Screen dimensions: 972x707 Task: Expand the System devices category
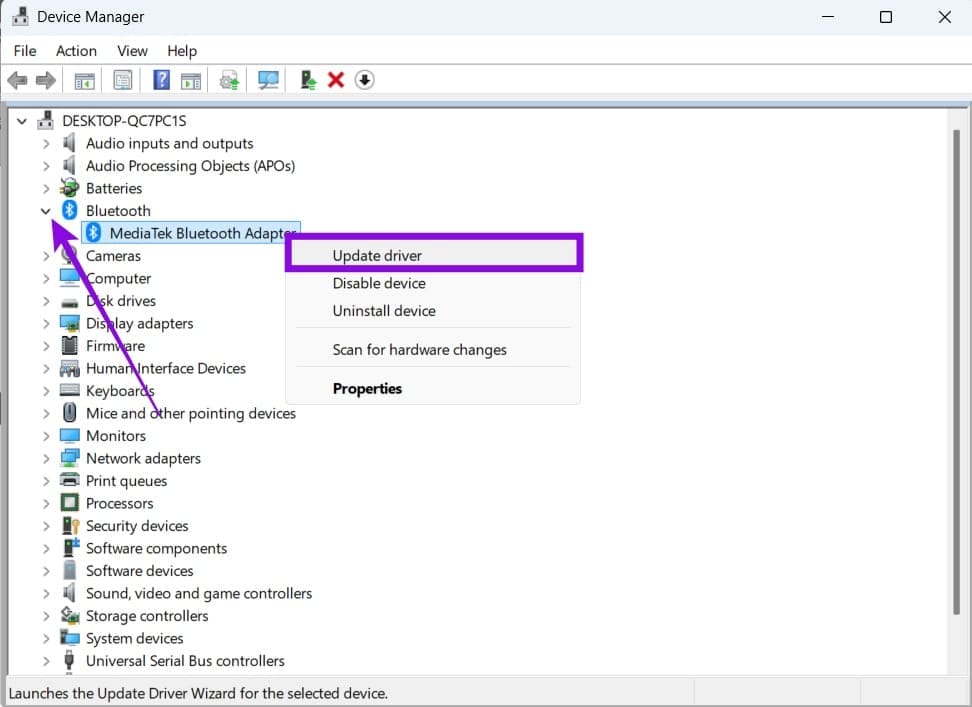[x=46, y=638]
